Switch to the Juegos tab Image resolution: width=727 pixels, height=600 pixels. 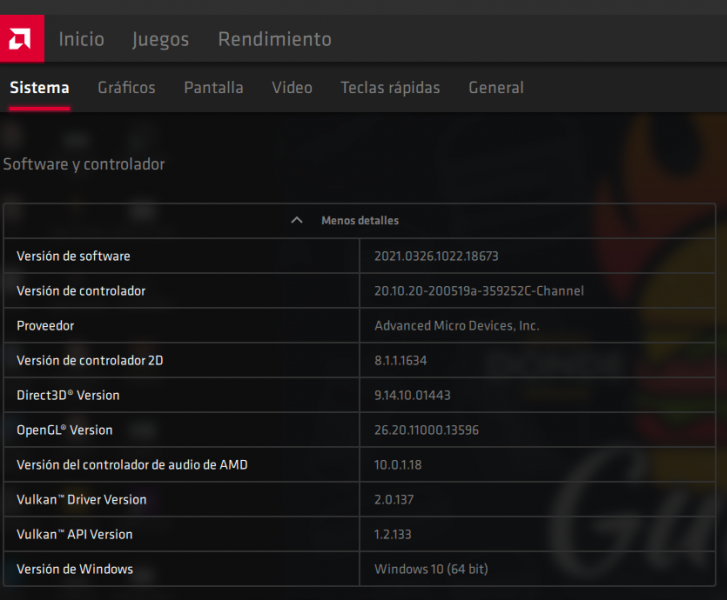[x=160, y=39]
